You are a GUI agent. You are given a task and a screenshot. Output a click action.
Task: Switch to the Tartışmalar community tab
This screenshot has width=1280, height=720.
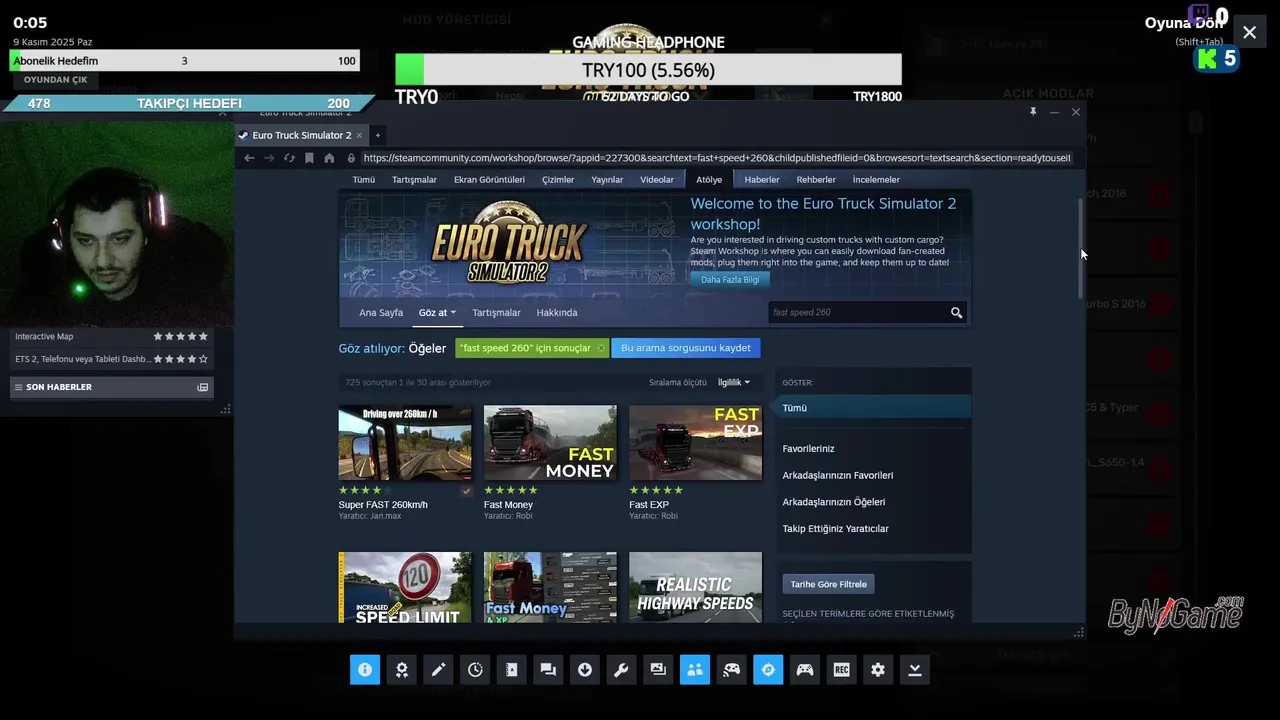(x=414, y=180)
